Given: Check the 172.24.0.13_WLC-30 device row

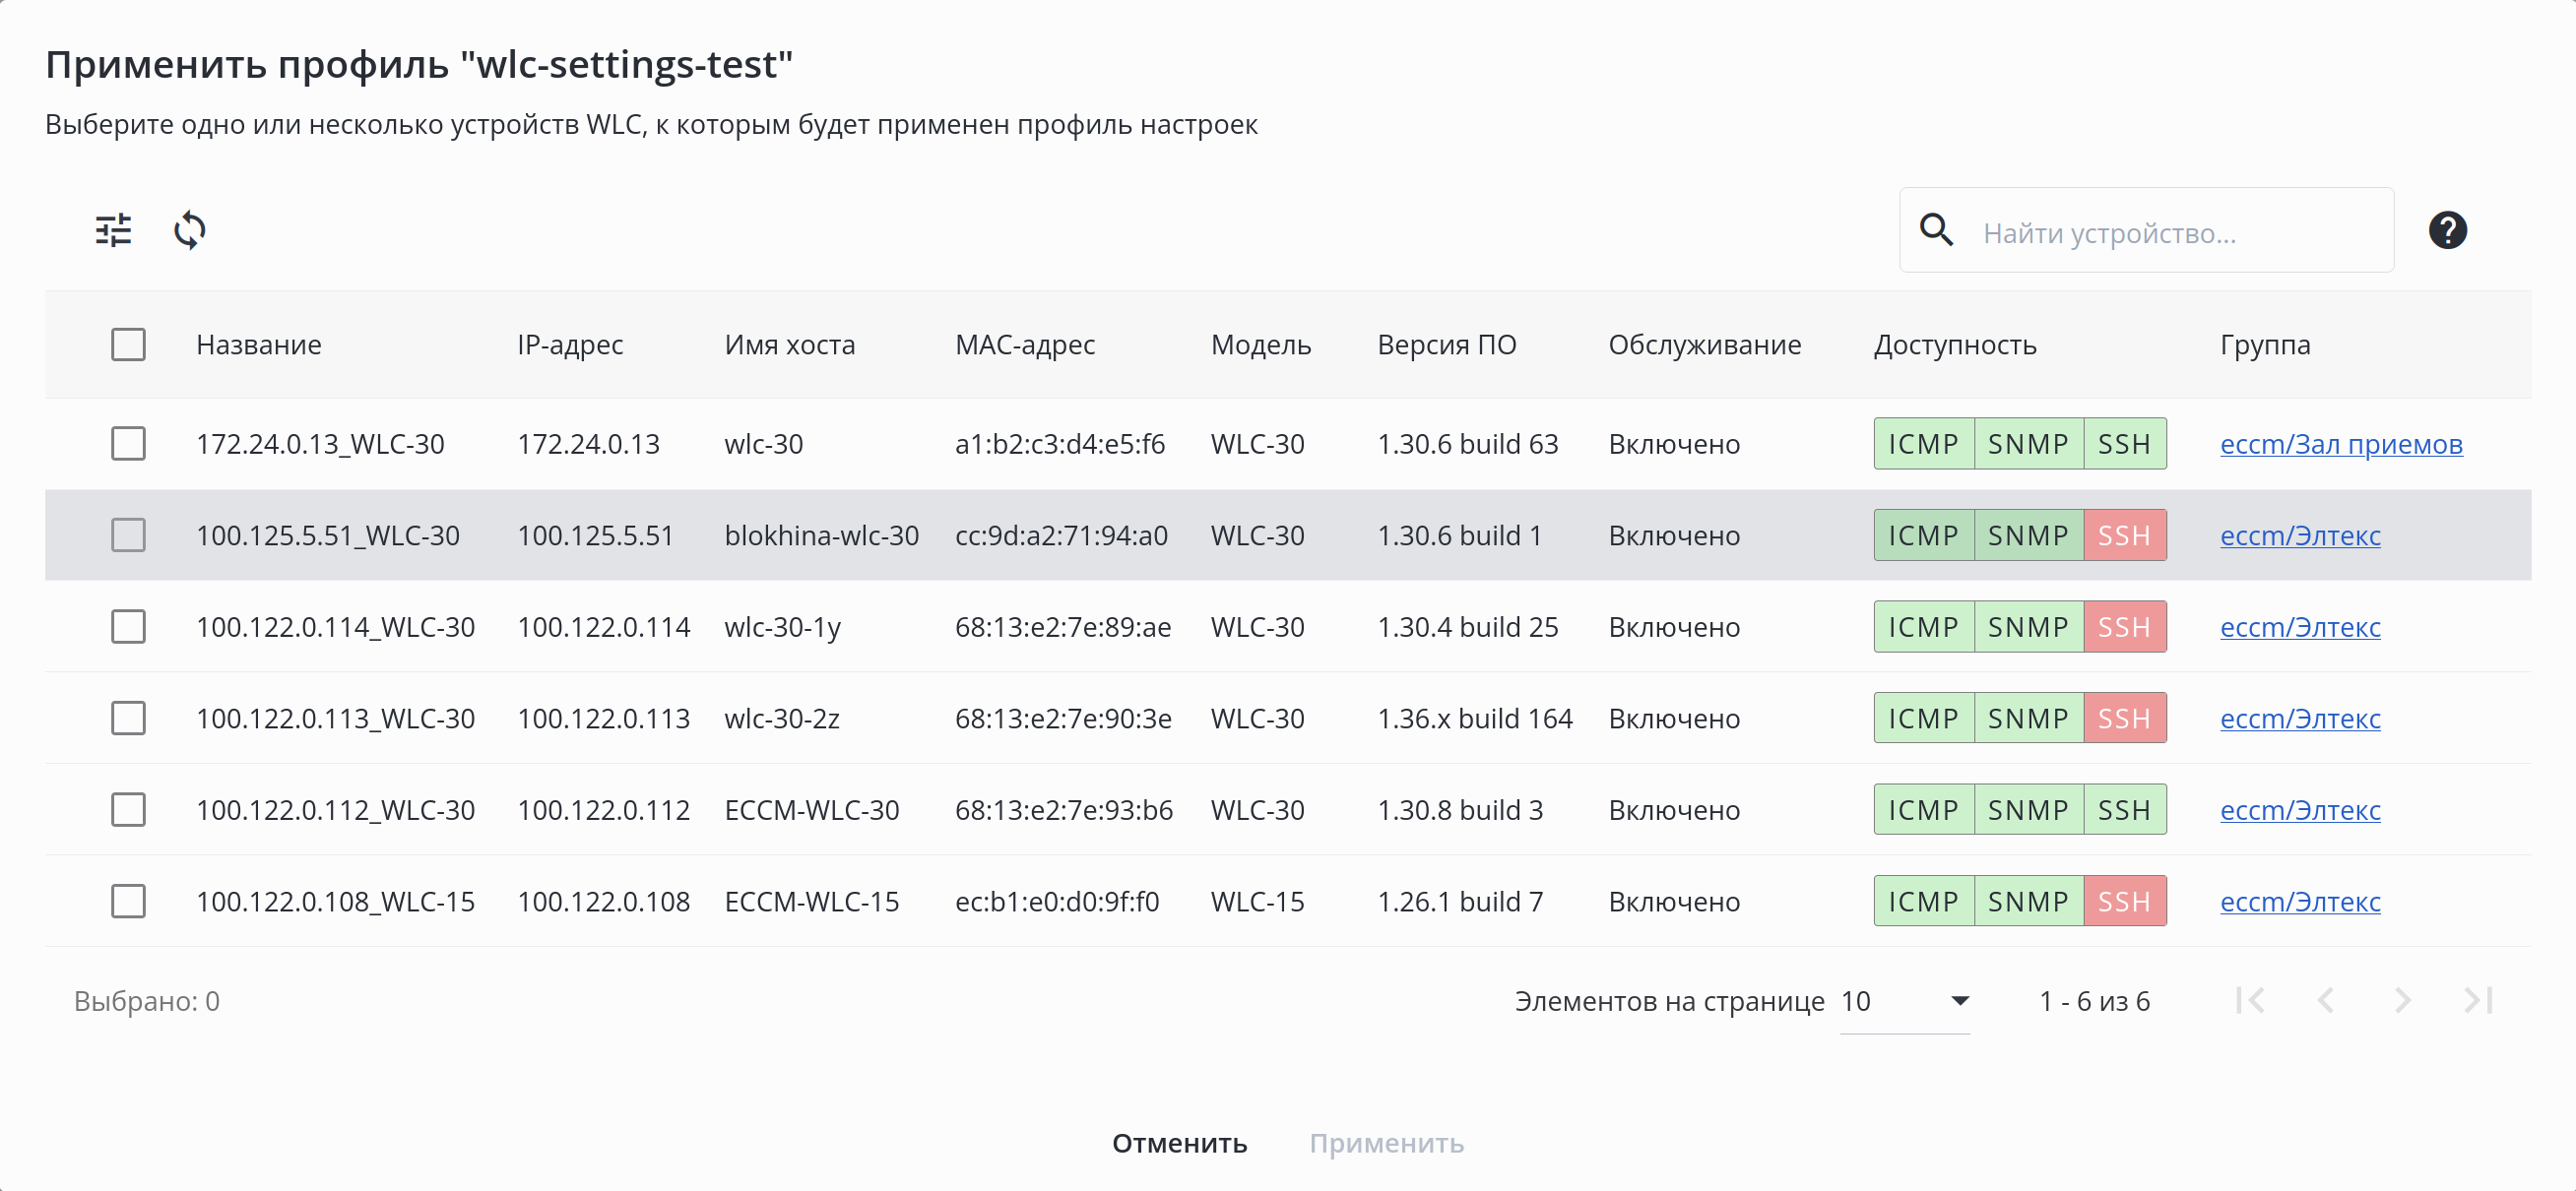Looking at the screenshot, I should (128, 444).
